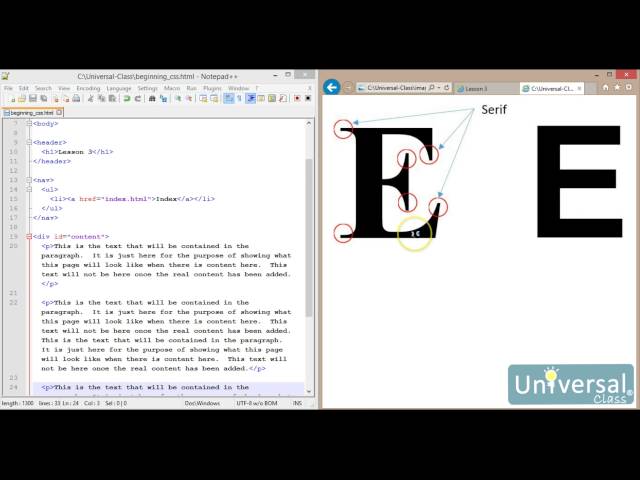Click the Close All toolbar icon
The height and width of the screenshot is (480, 640).
coord(66,98)
